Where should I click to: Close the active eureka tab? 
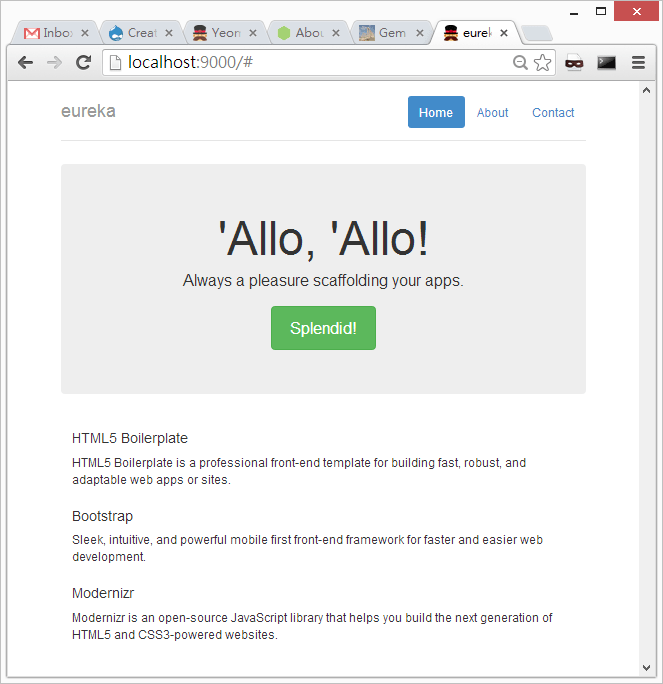point(503,33)
